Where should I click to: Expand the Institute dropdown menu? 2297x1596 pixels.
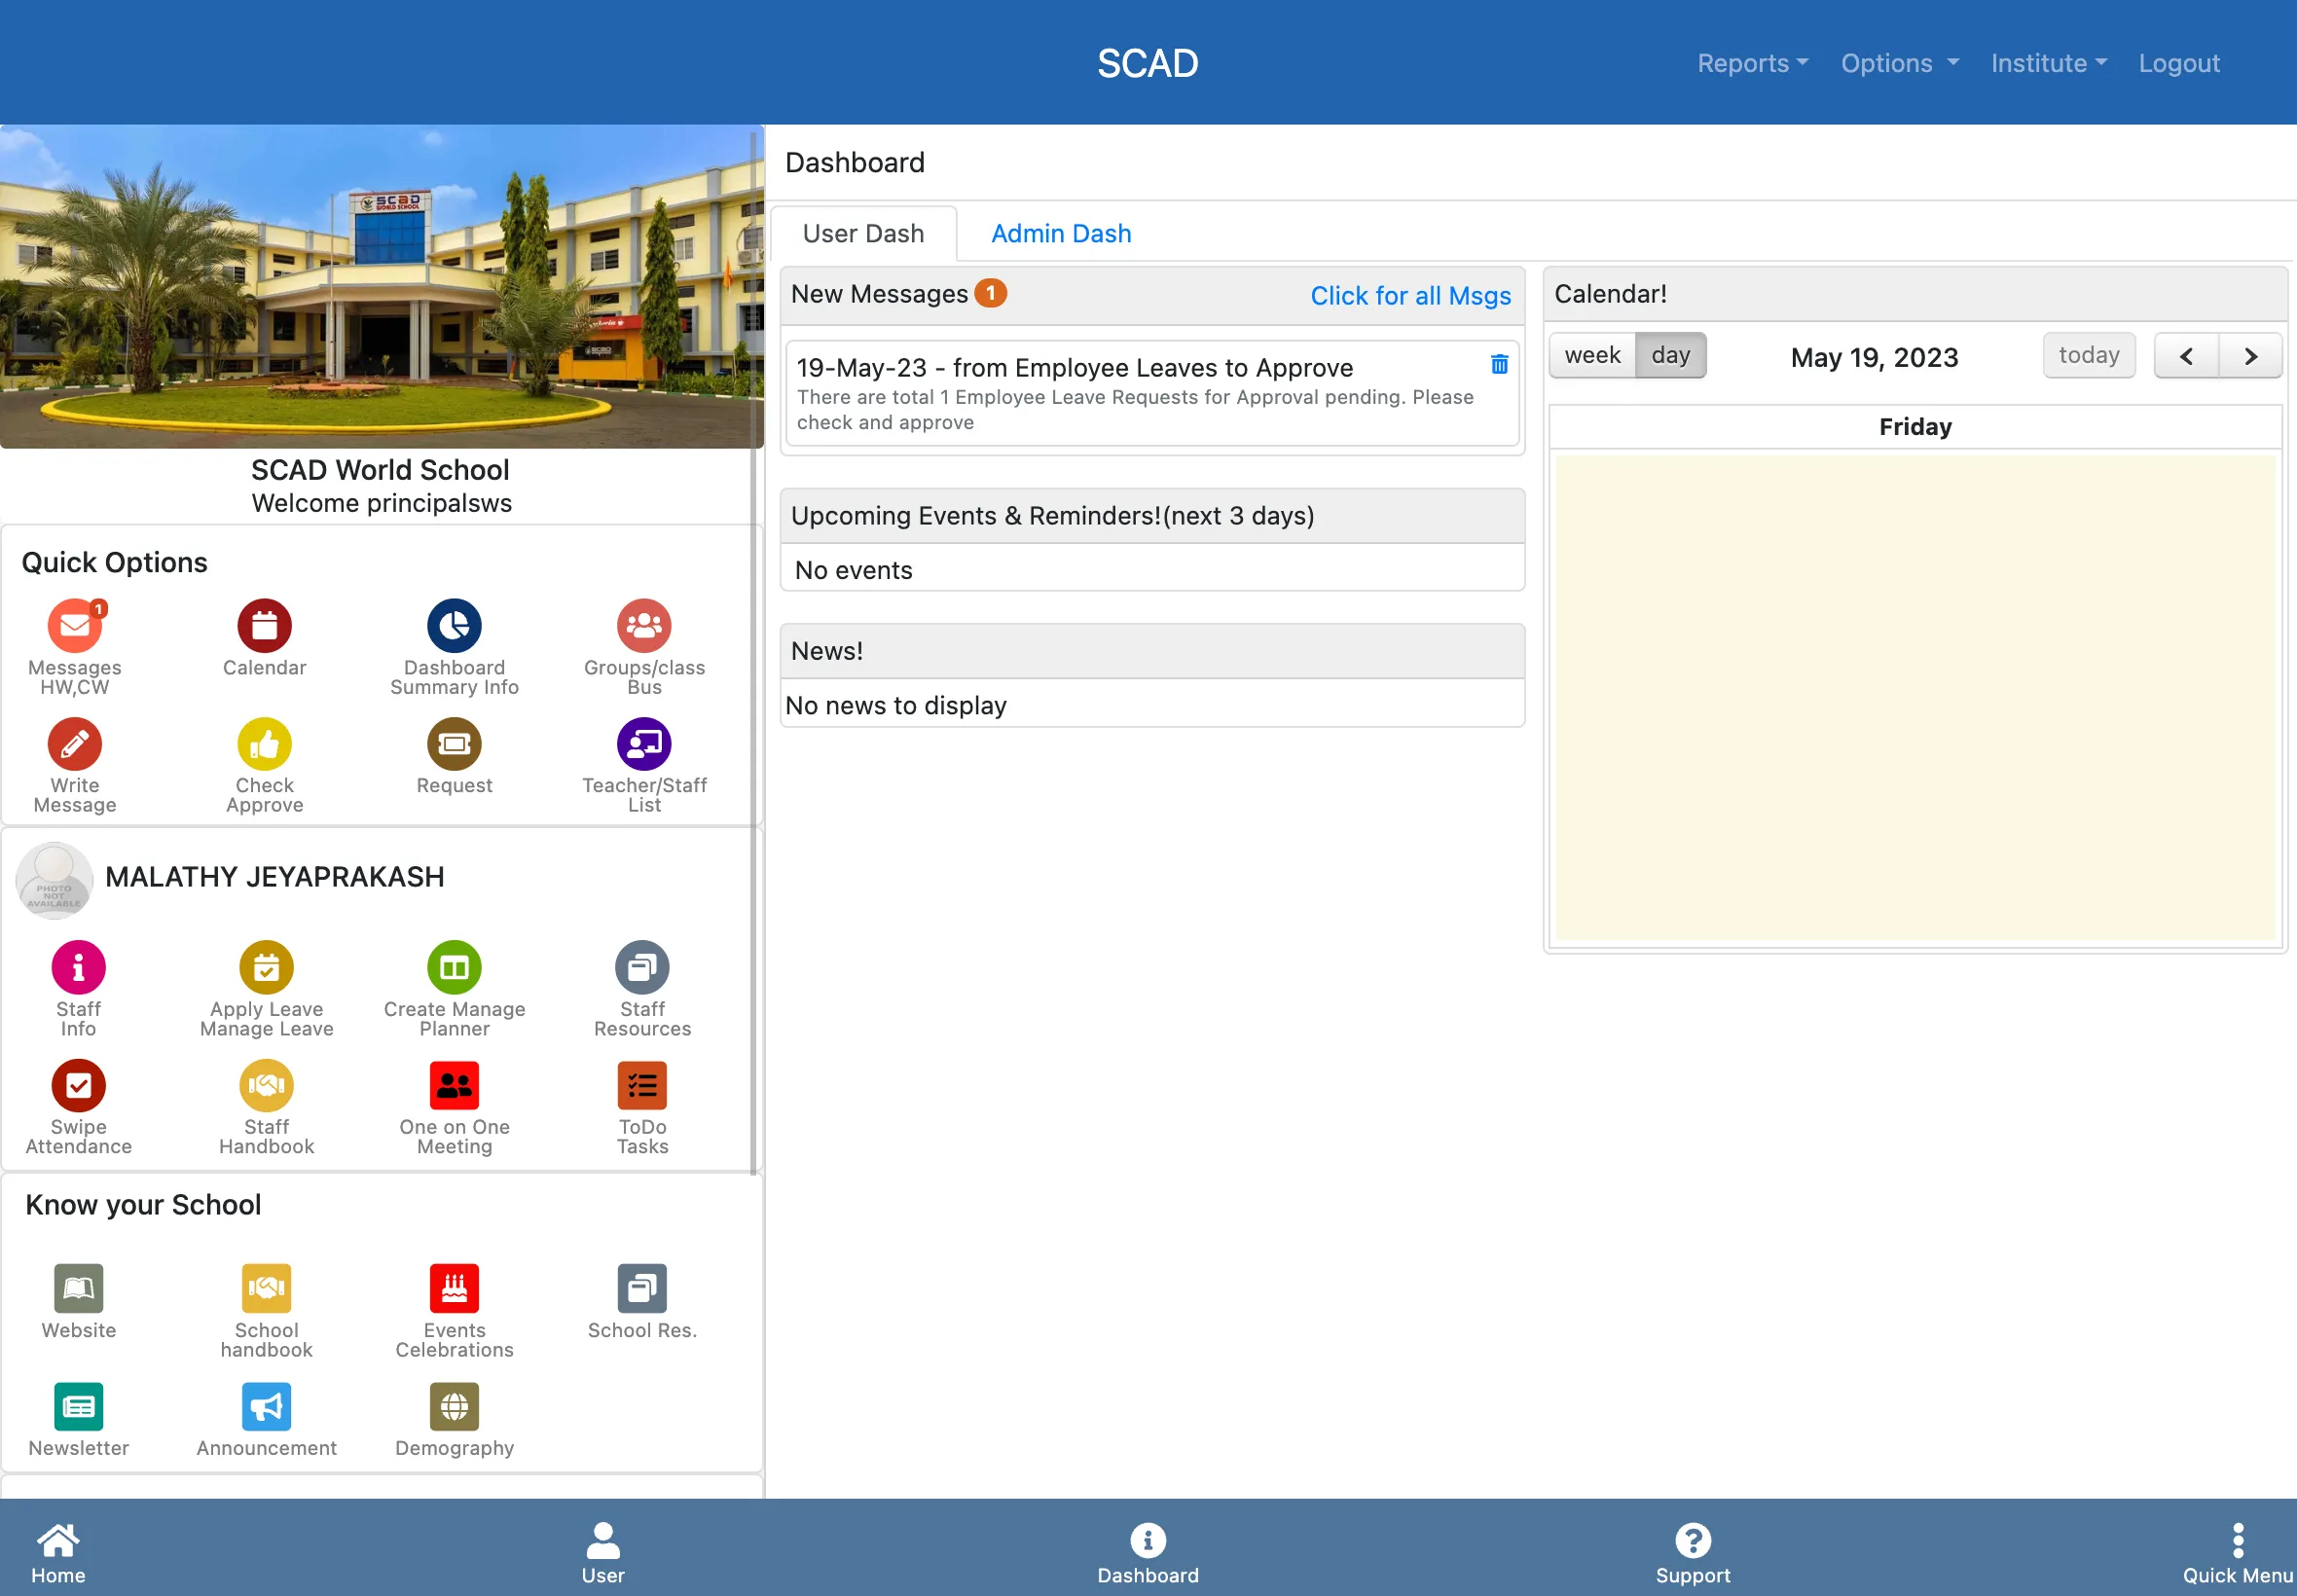point(2048,63)
